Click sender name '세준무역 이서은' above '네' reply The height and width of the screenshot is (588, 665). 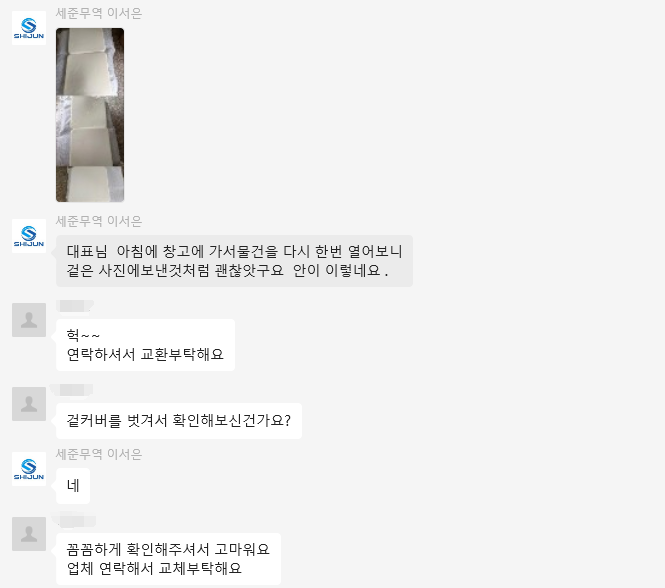click(99, 454)
